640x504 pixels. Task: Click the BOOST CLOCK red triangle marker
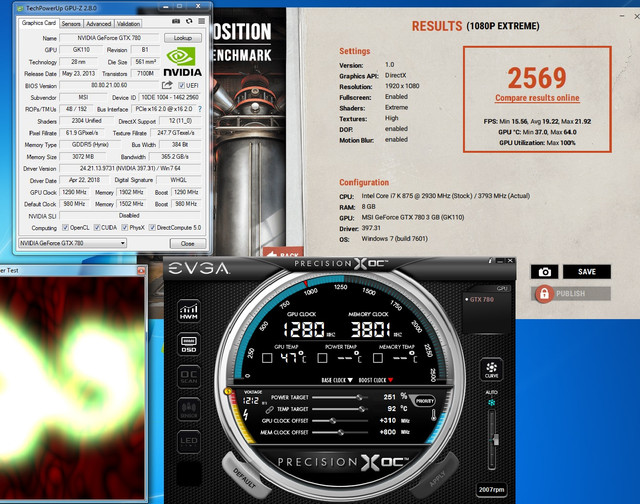(x=390, y=380)
